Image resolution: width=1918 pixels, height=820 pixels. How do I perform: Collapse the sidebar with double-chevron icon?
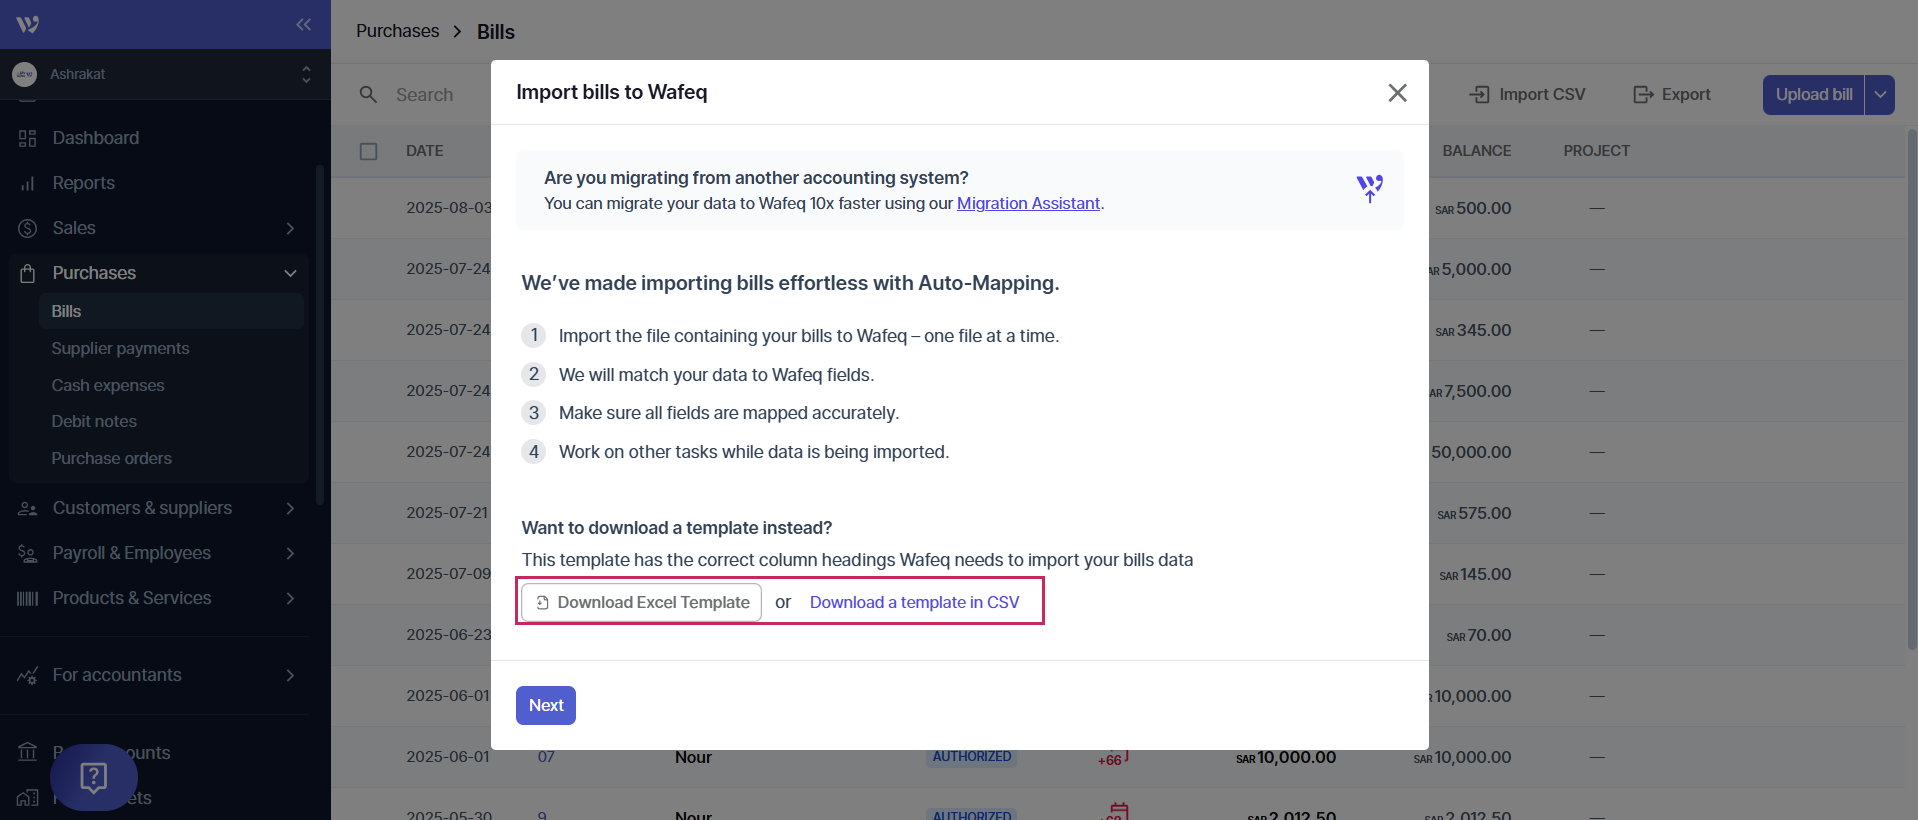click(x=304, y=24)
